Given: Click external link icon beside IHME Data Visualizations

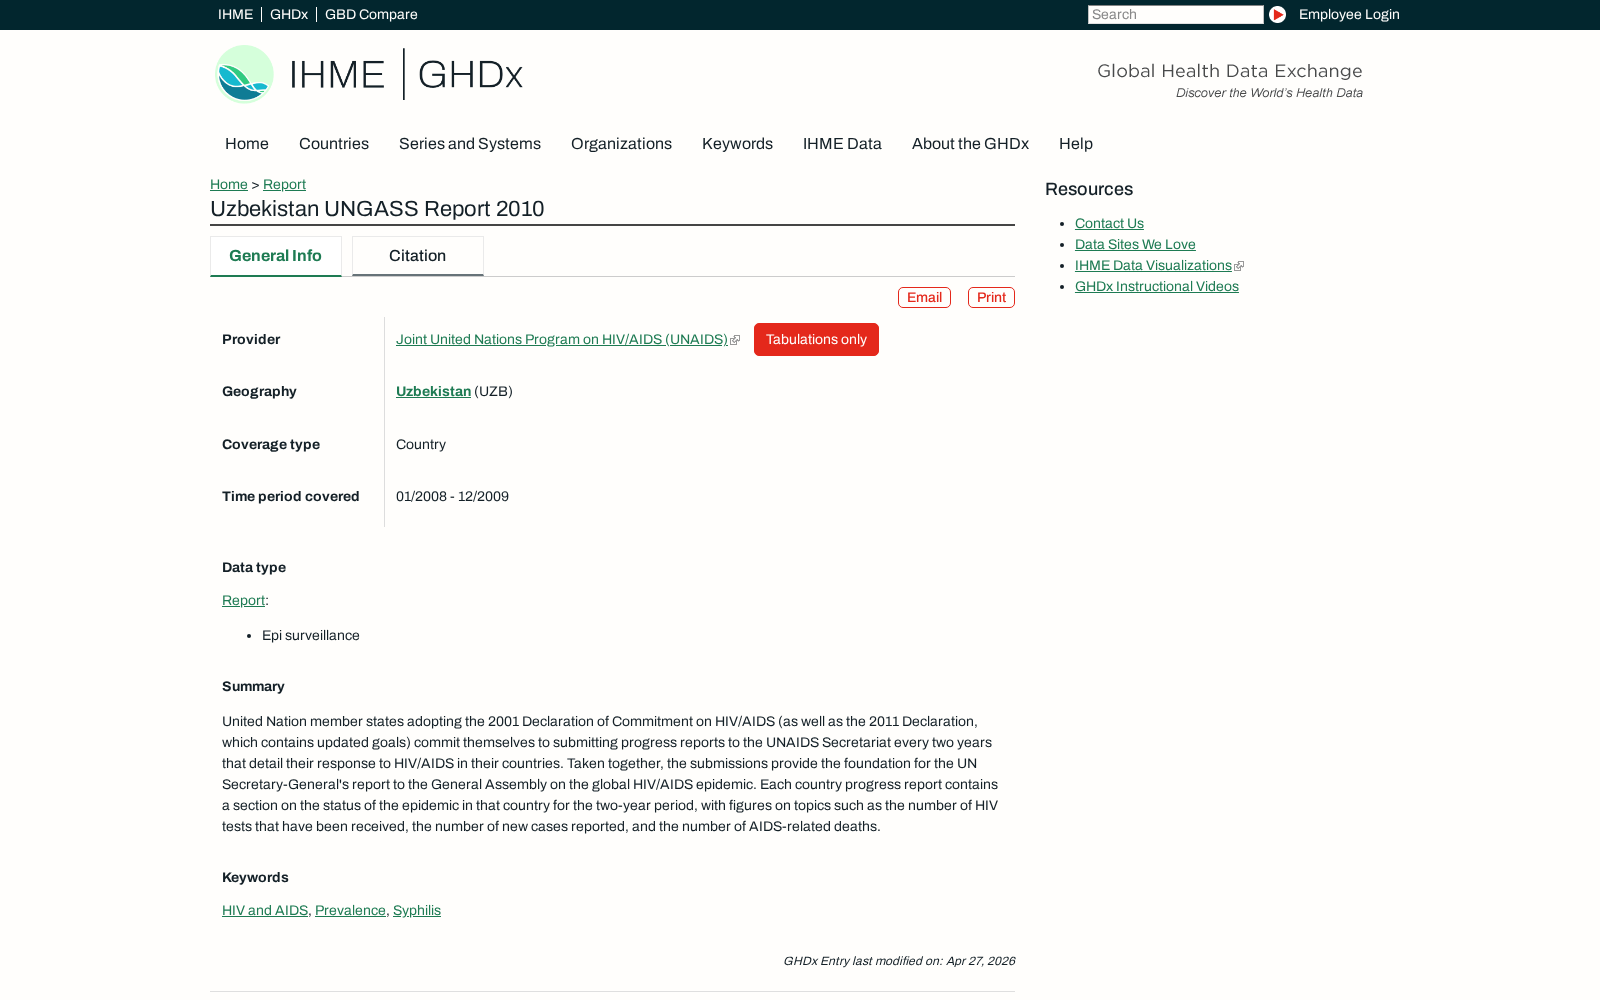Looking at the screenshot, I should (1239, 266).
